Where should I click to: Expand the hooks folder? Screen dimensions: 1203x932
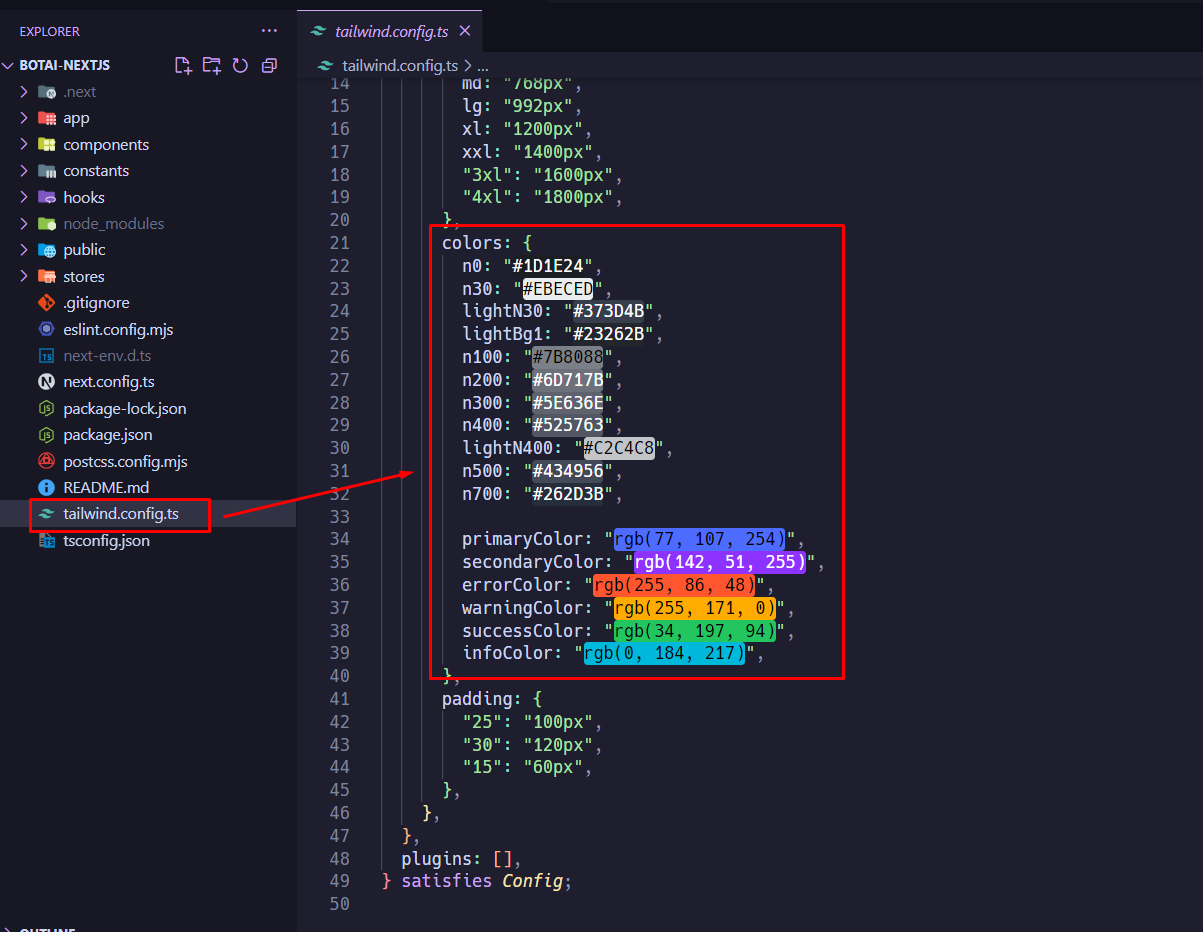pyautogui.click(x=24, y=197)
